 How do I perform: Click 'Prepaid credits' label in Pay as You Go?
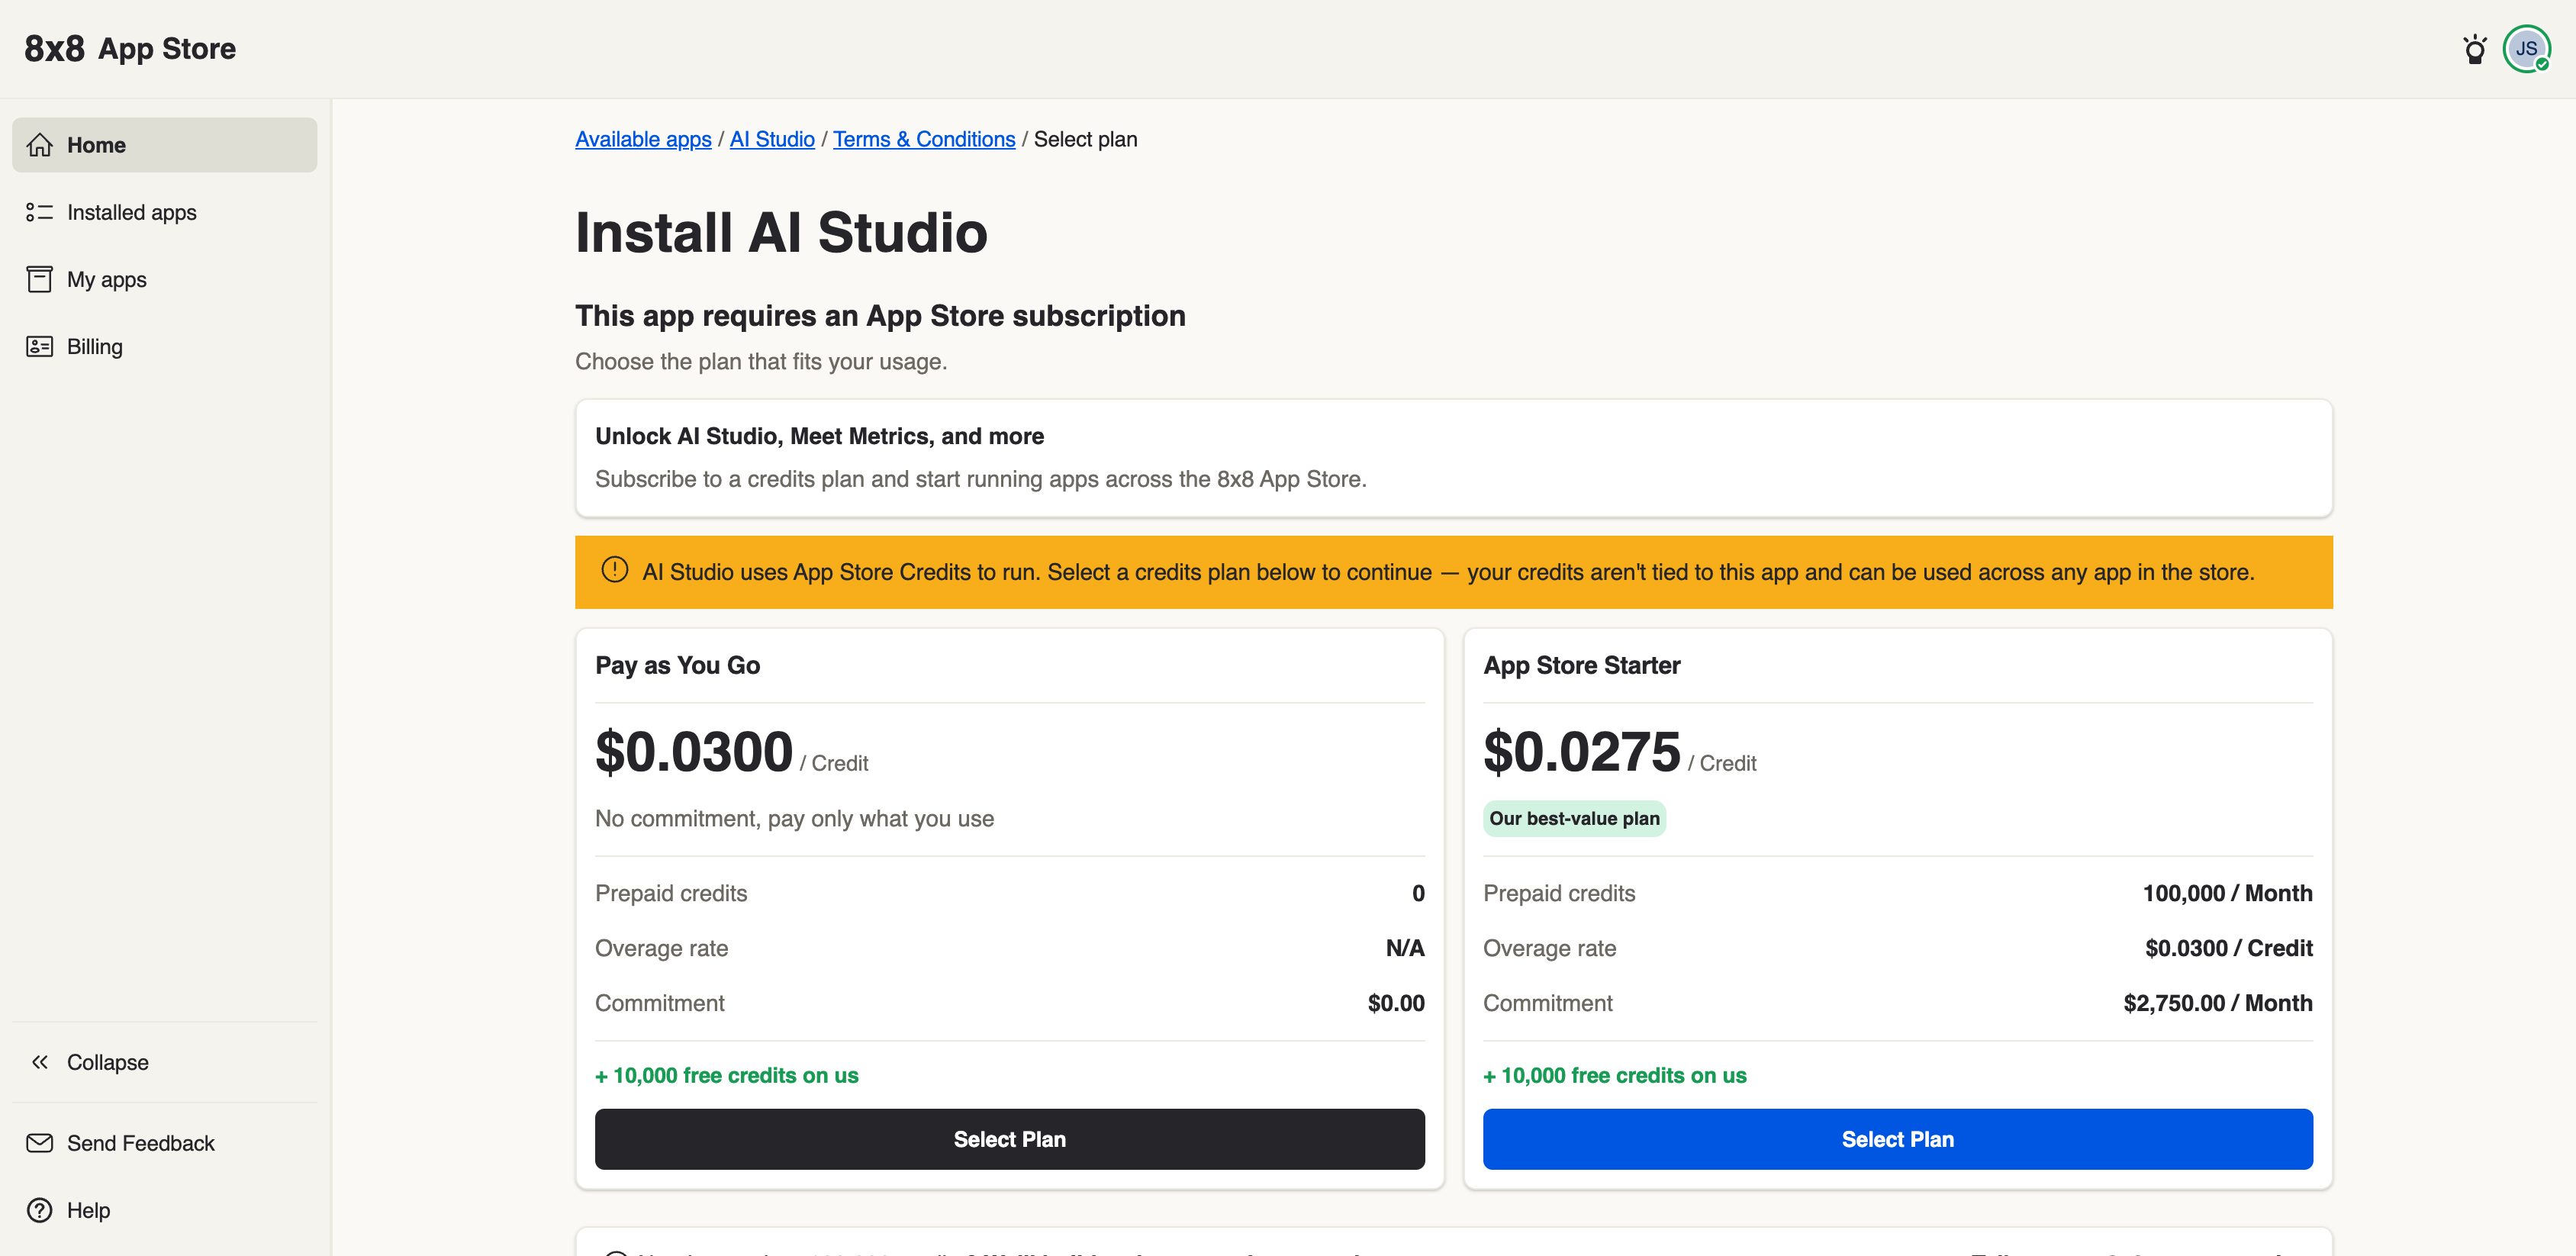(x=671, y=894)
